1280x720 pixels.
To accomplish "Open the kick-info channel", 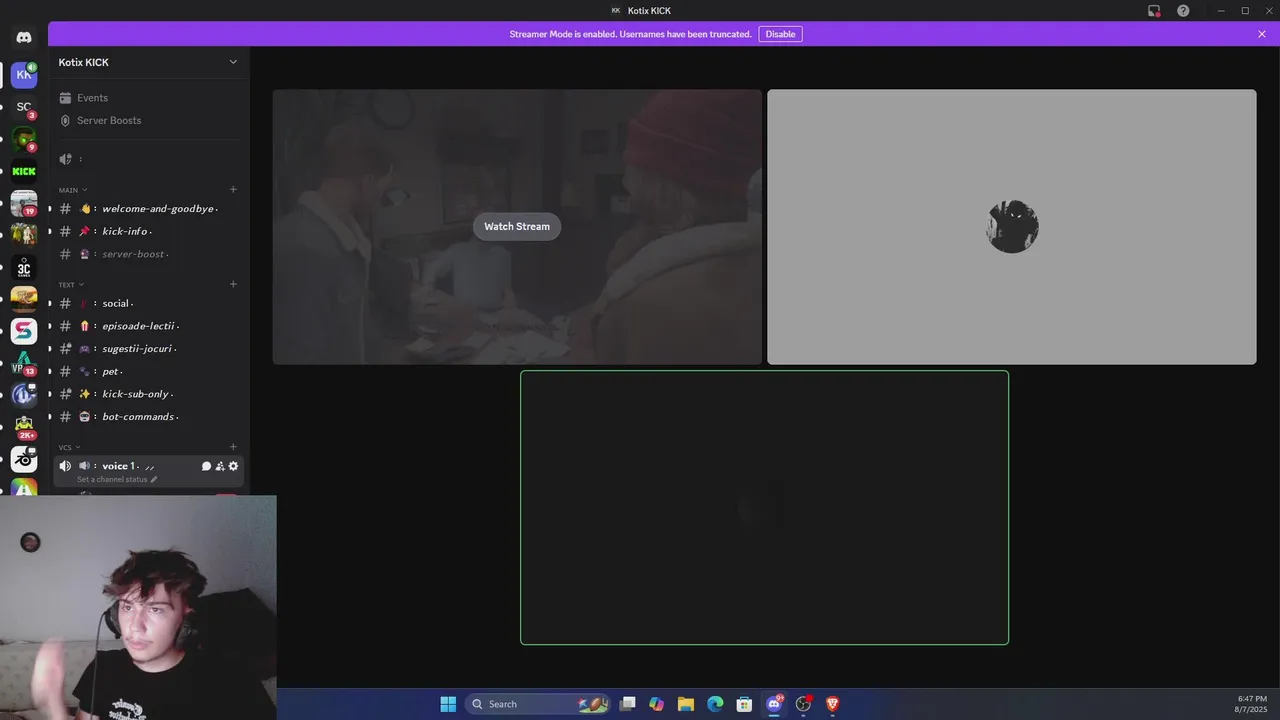I will pyautogui.click(x=149, y=231).
